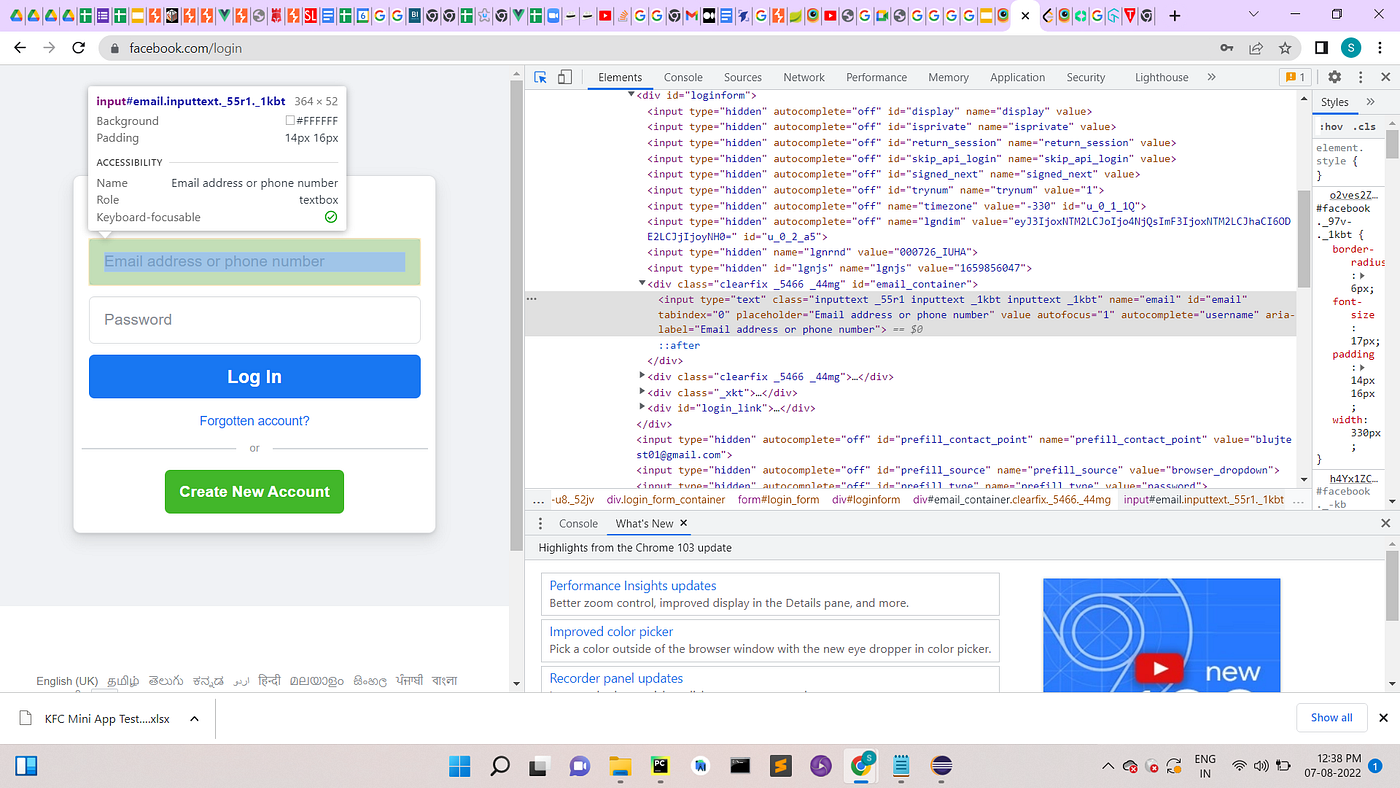Click the Forgotten account link
Image resolution: width=1400 pixels, height=788 pixels.
pos(254,420)
